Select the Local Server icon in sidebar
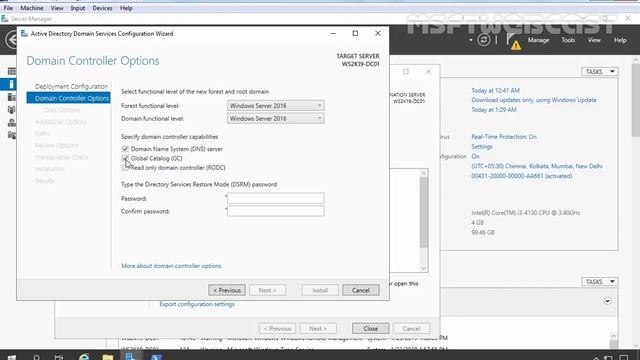 11,84
